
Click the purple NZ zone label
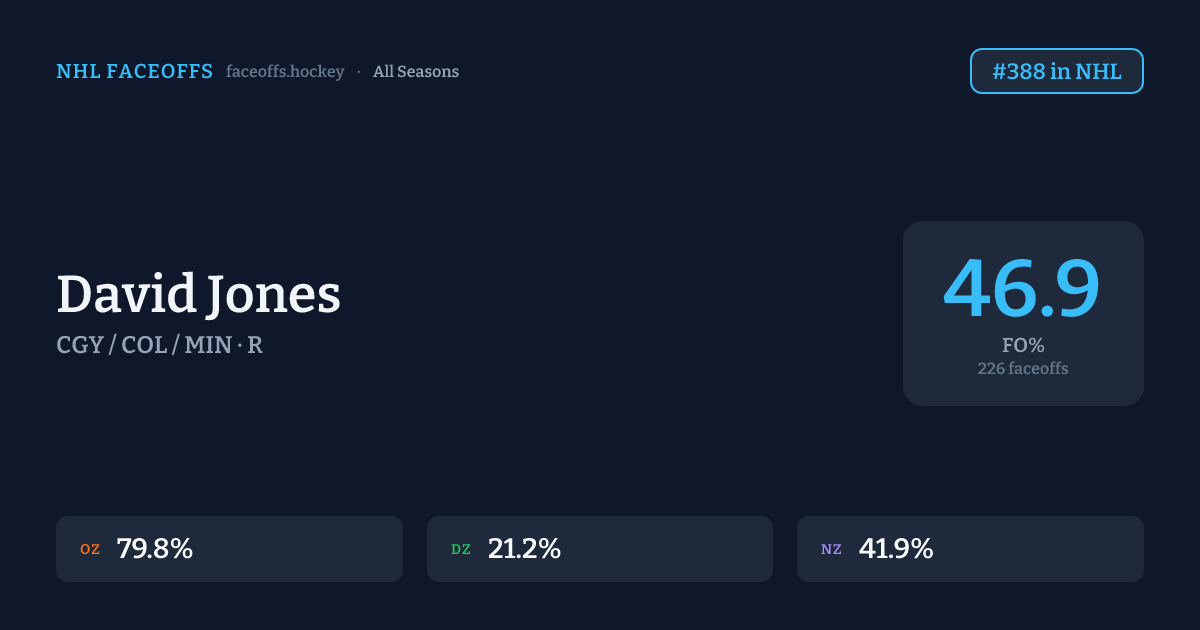click(831, 549)
